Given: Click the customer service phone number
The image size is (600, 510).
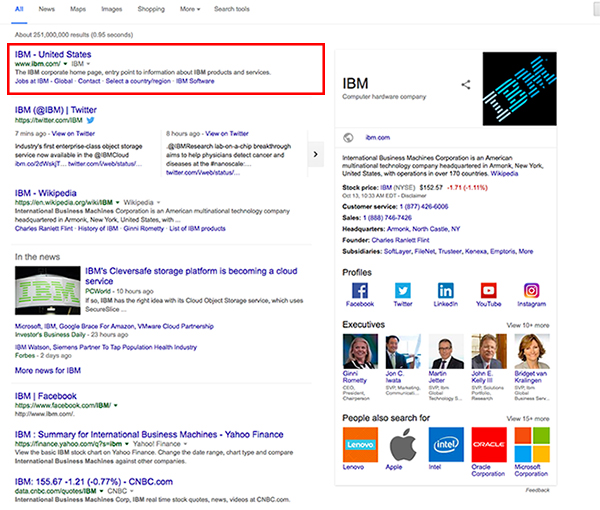Looking at the screenshot, I should (x=424, y=207).
